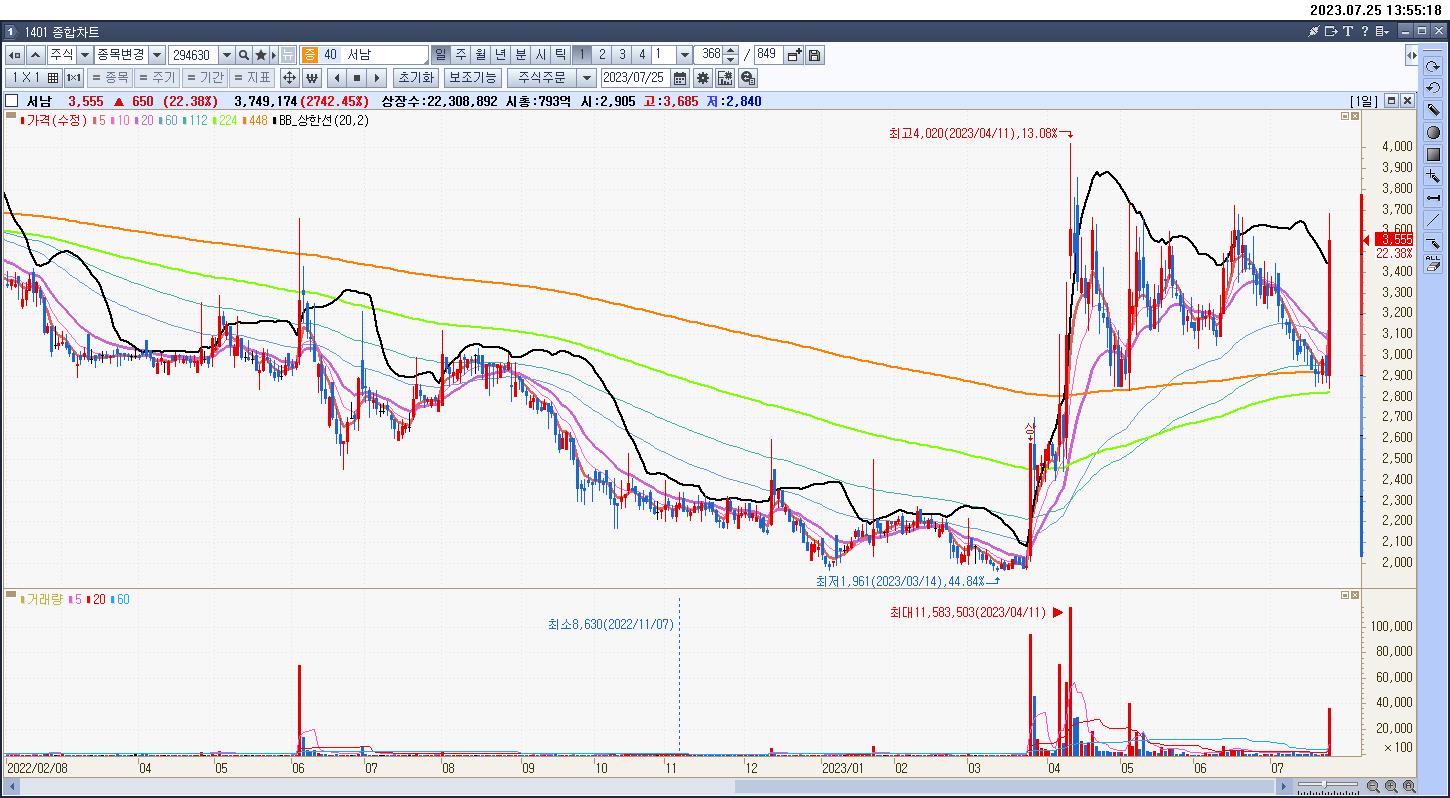Zoom out the chart with minus magnifier
The width and height of the screenshot is (1450, 798).
click(1373, 786)
